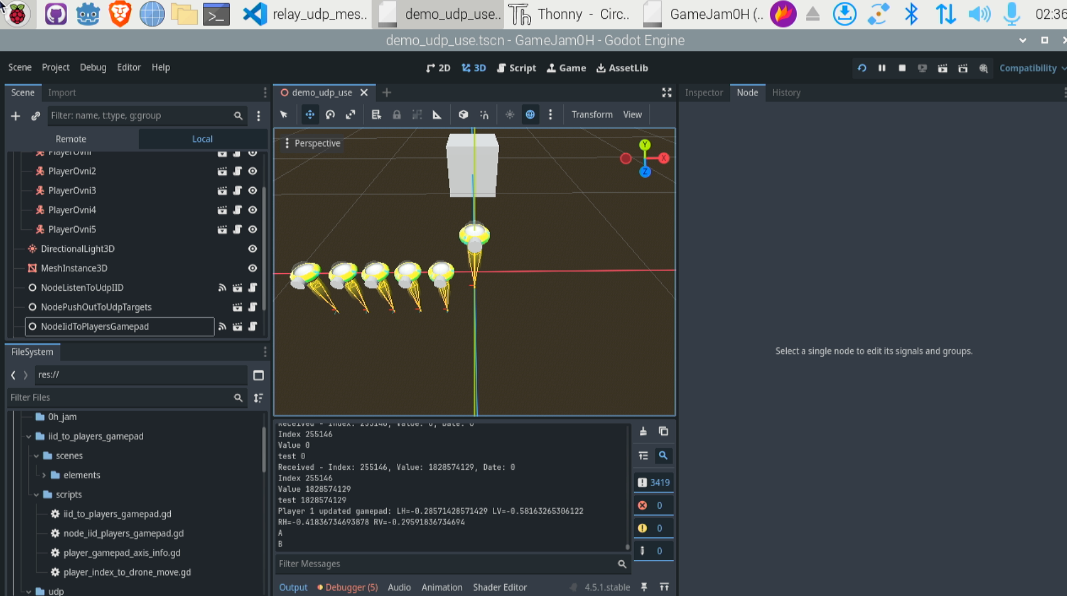Toggle warning messages filter in output

click(x=652, y=528)
